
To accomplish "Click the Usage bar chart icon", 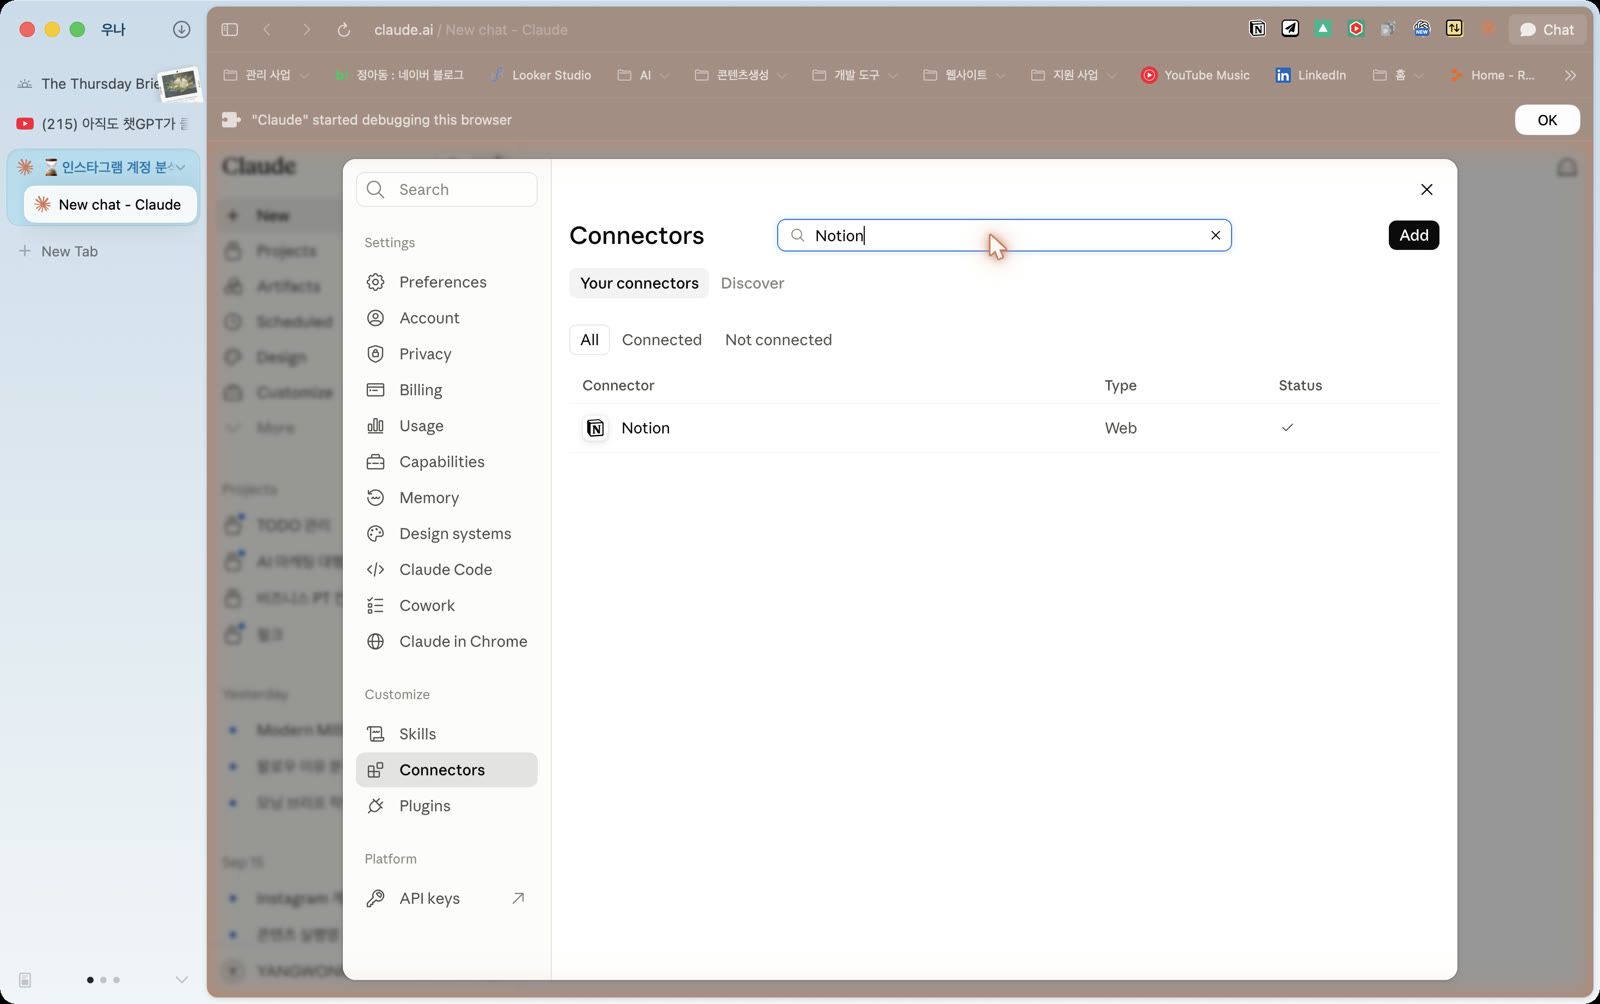I will pyautogui.click(x=375, y=426).
